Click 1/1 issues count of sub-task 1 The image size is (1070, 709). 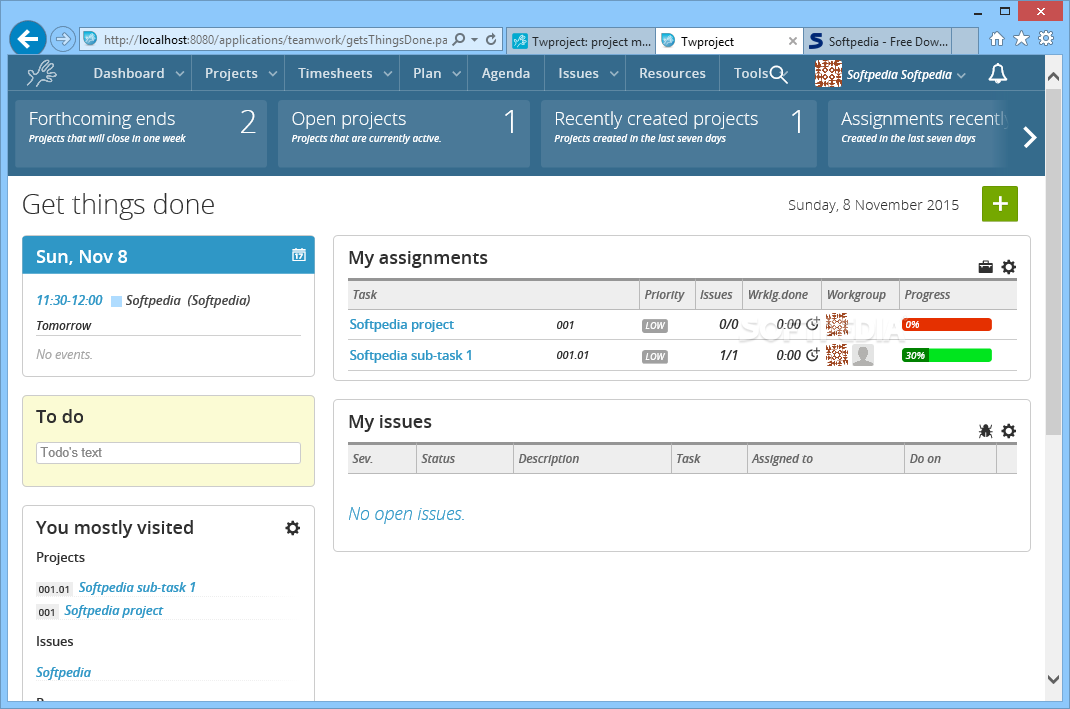click(x=728, y=355)
